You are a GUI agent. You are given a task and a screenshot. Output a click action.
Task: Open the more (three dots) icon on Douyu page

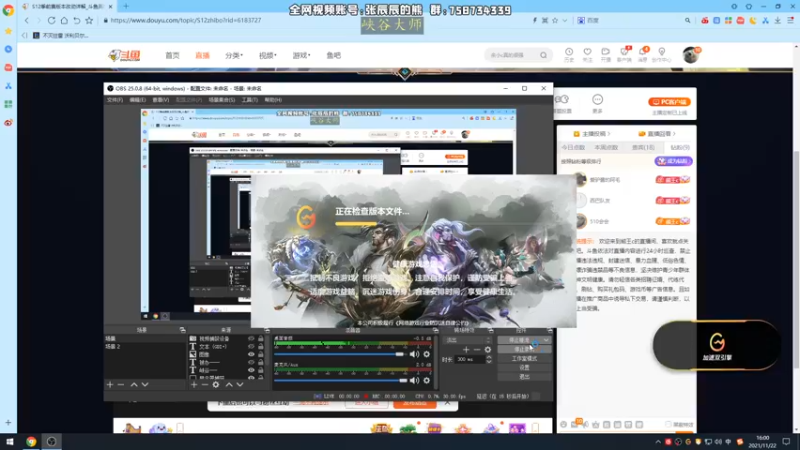tap(597, 99)
